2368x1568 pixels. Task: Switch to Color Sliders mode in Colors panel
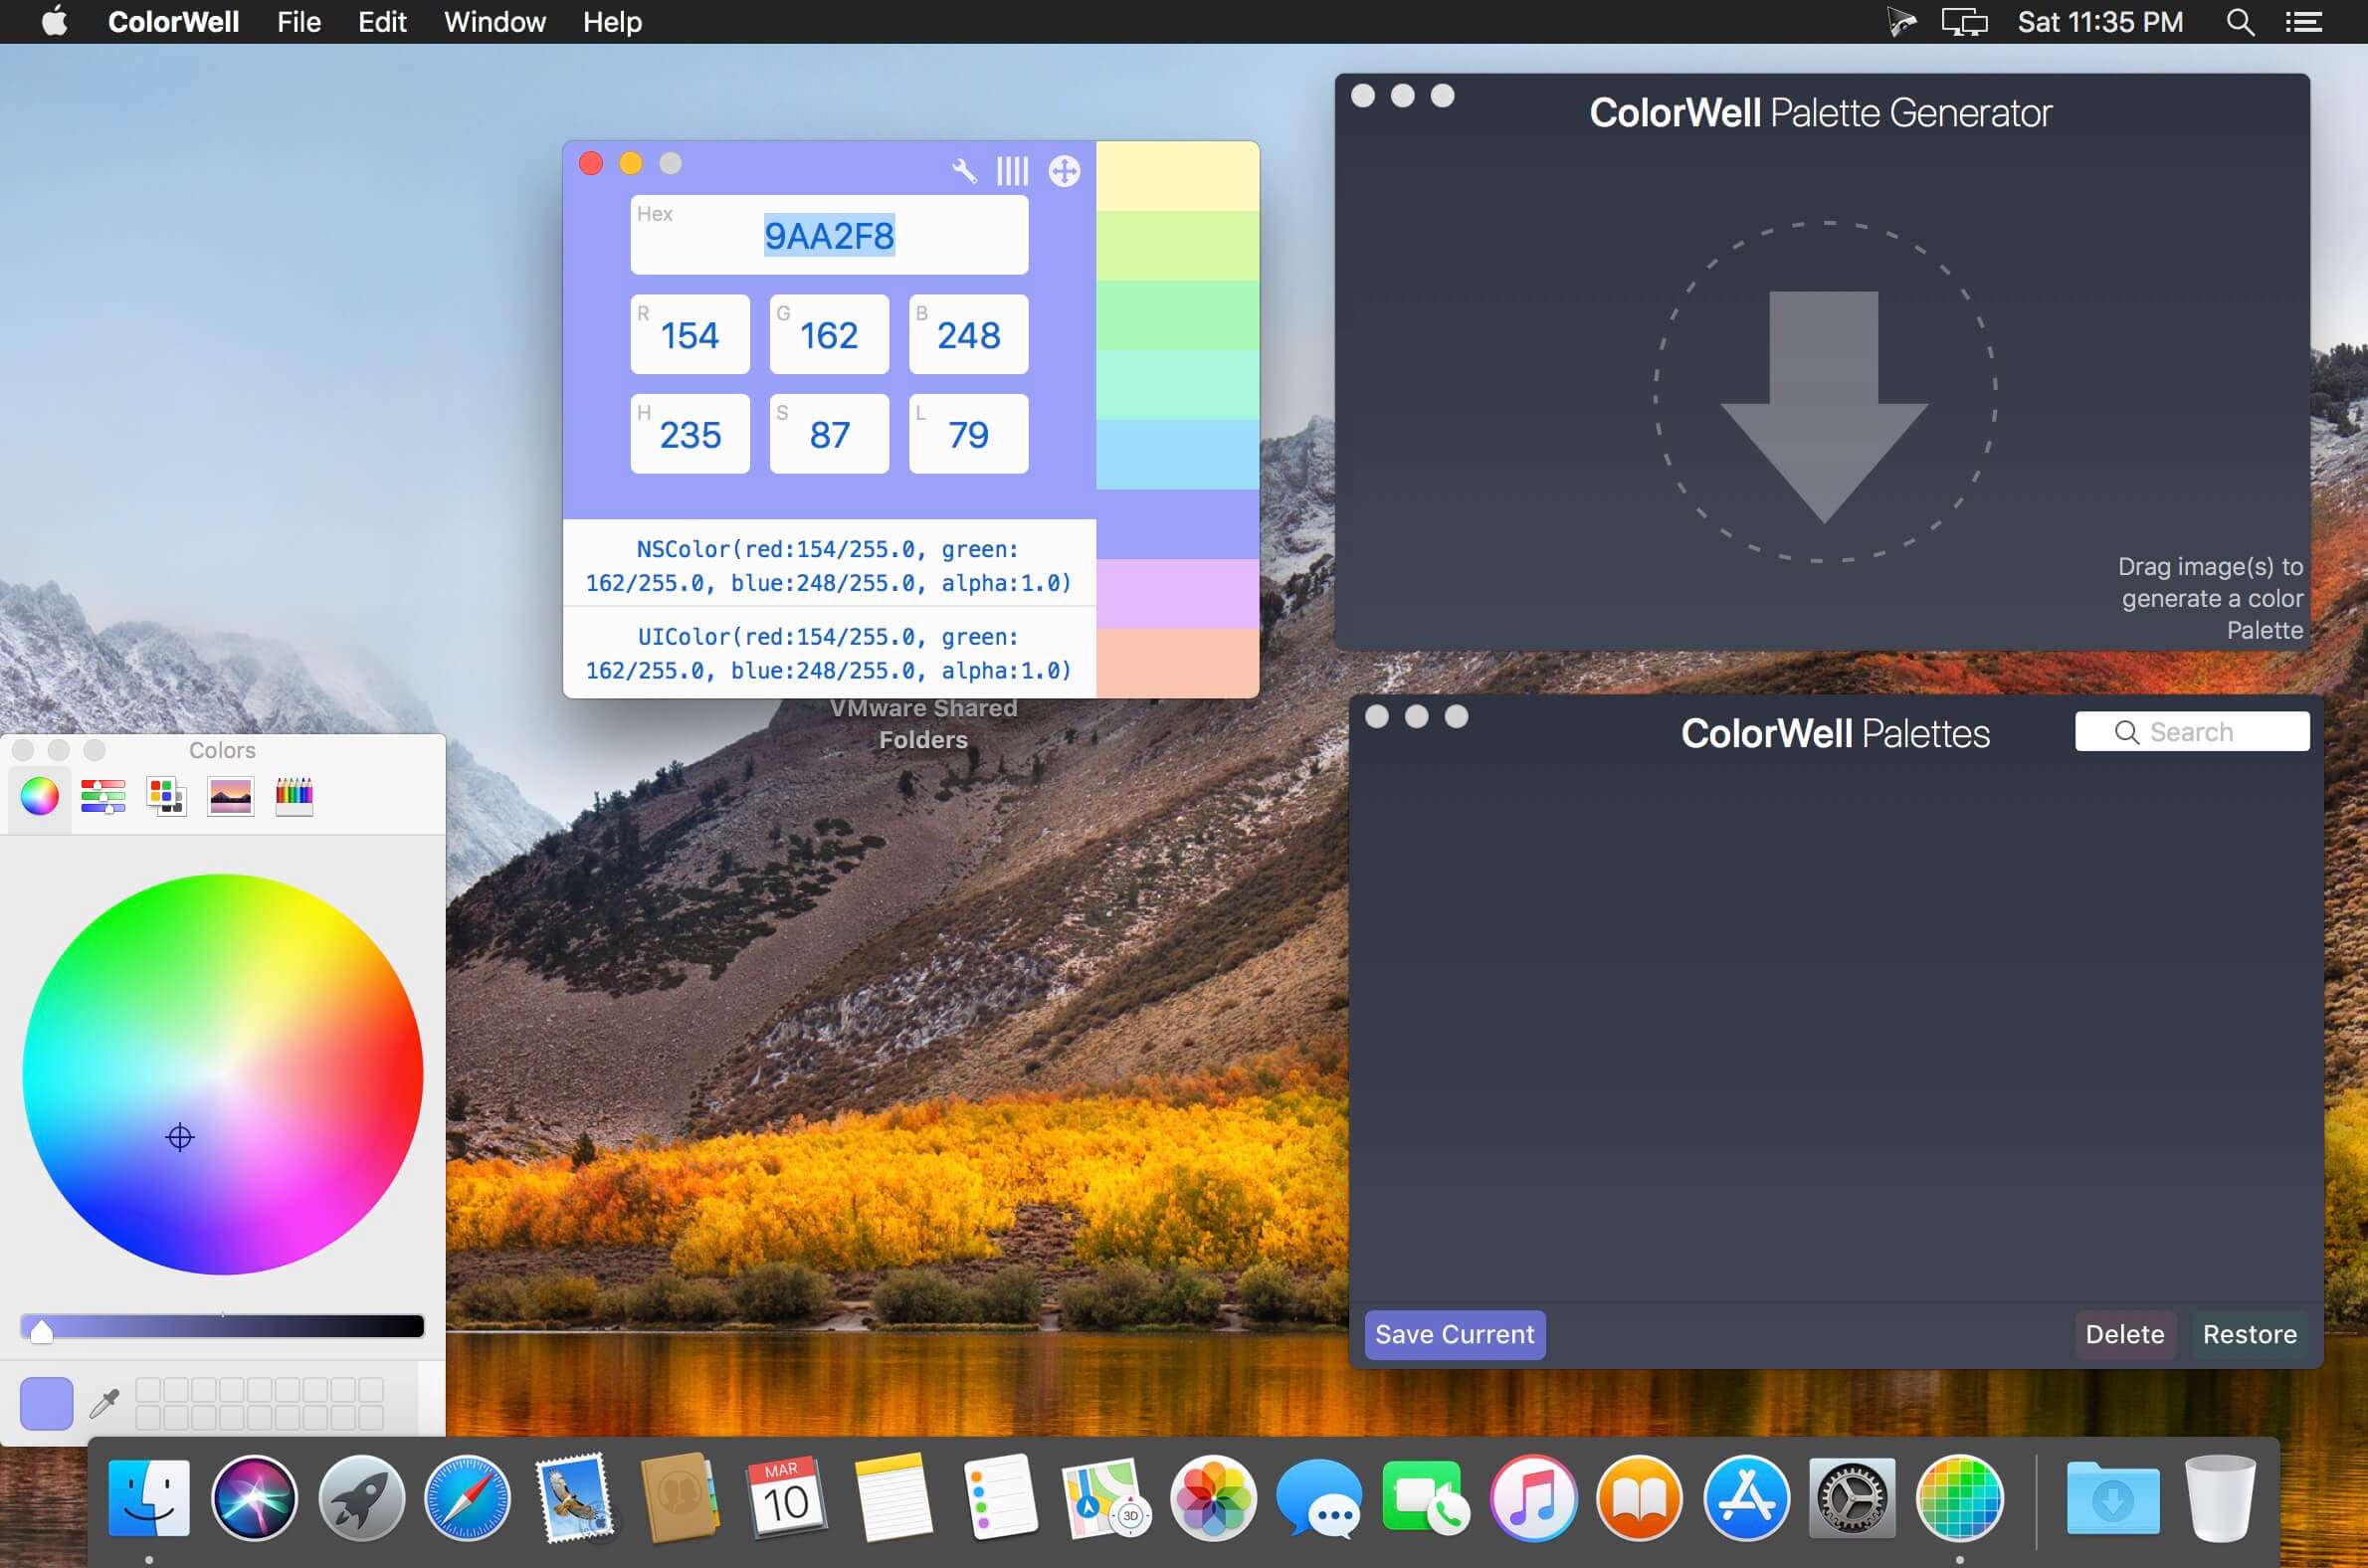pyautogui.click(x=101, y=796)
